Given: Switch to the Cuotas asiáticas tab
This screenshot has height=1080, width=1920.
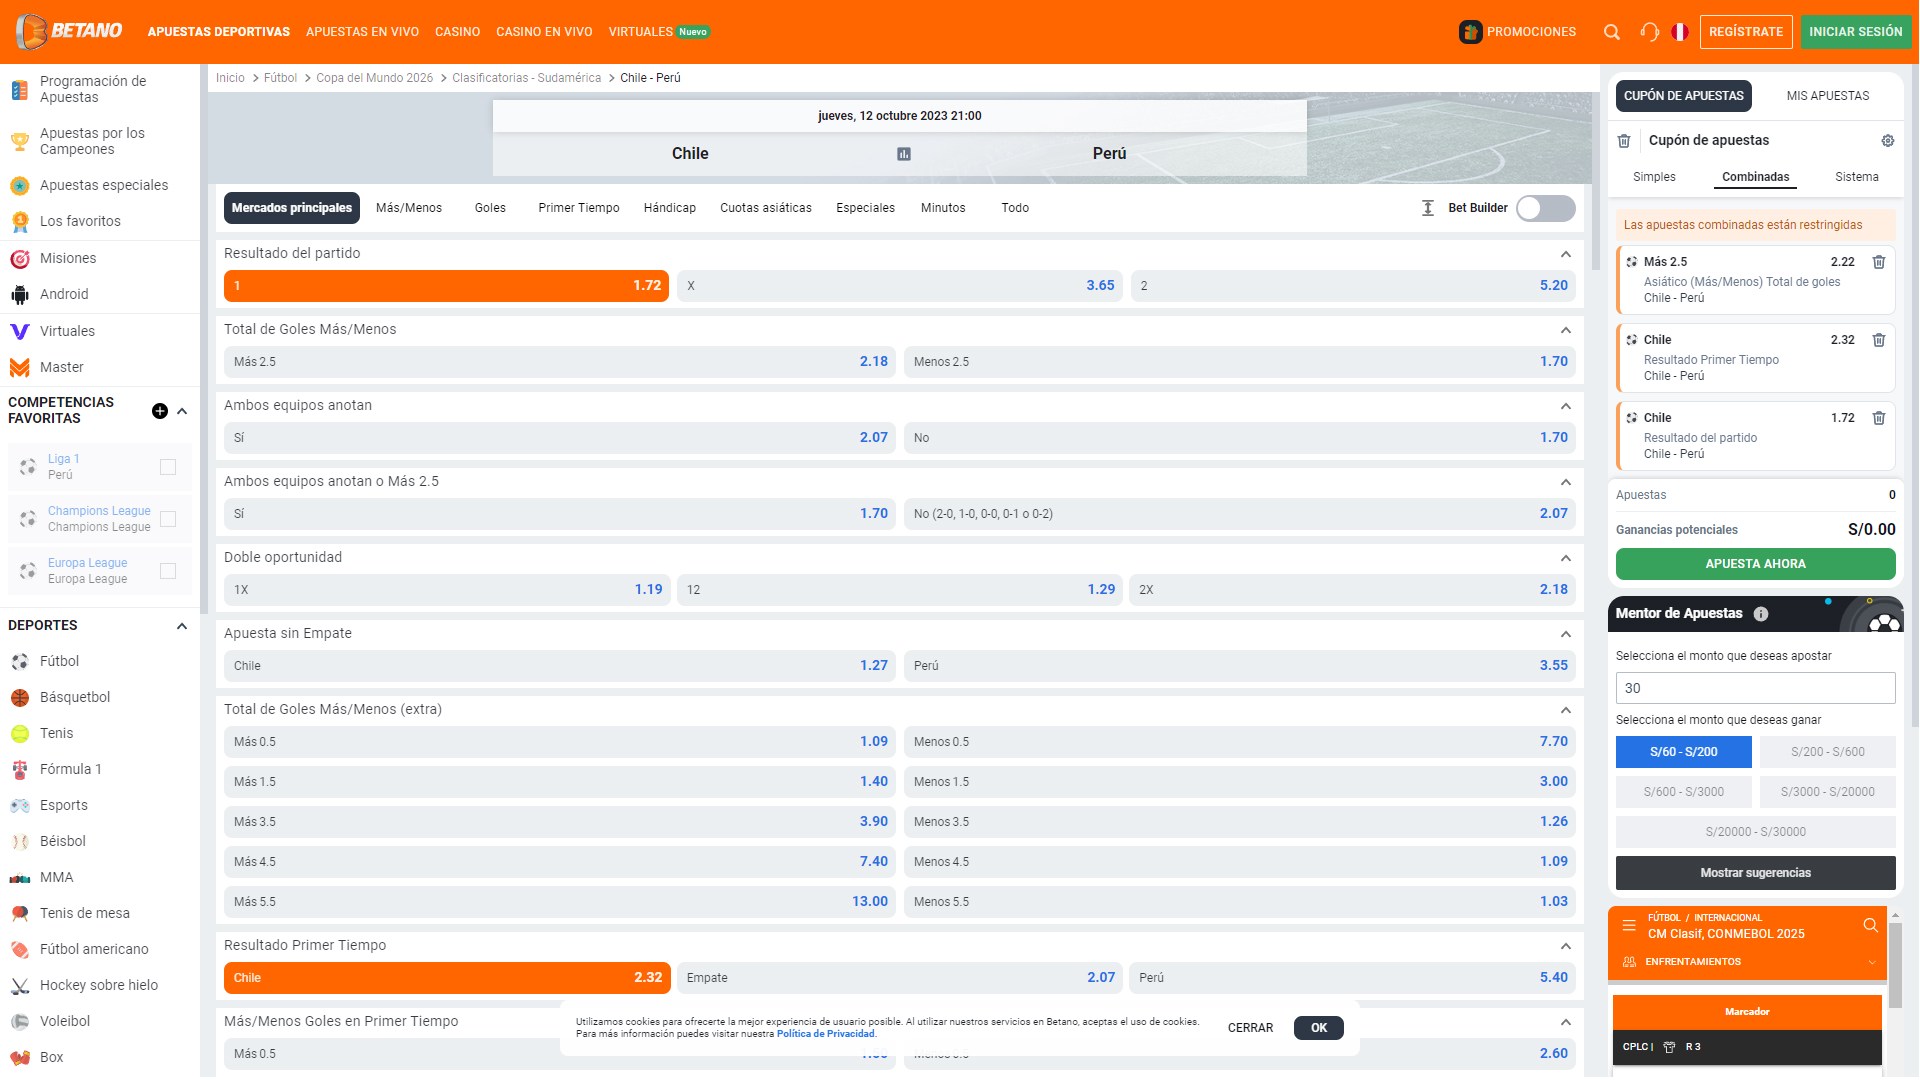Looking at the screenshot, I should coord(766,208).
